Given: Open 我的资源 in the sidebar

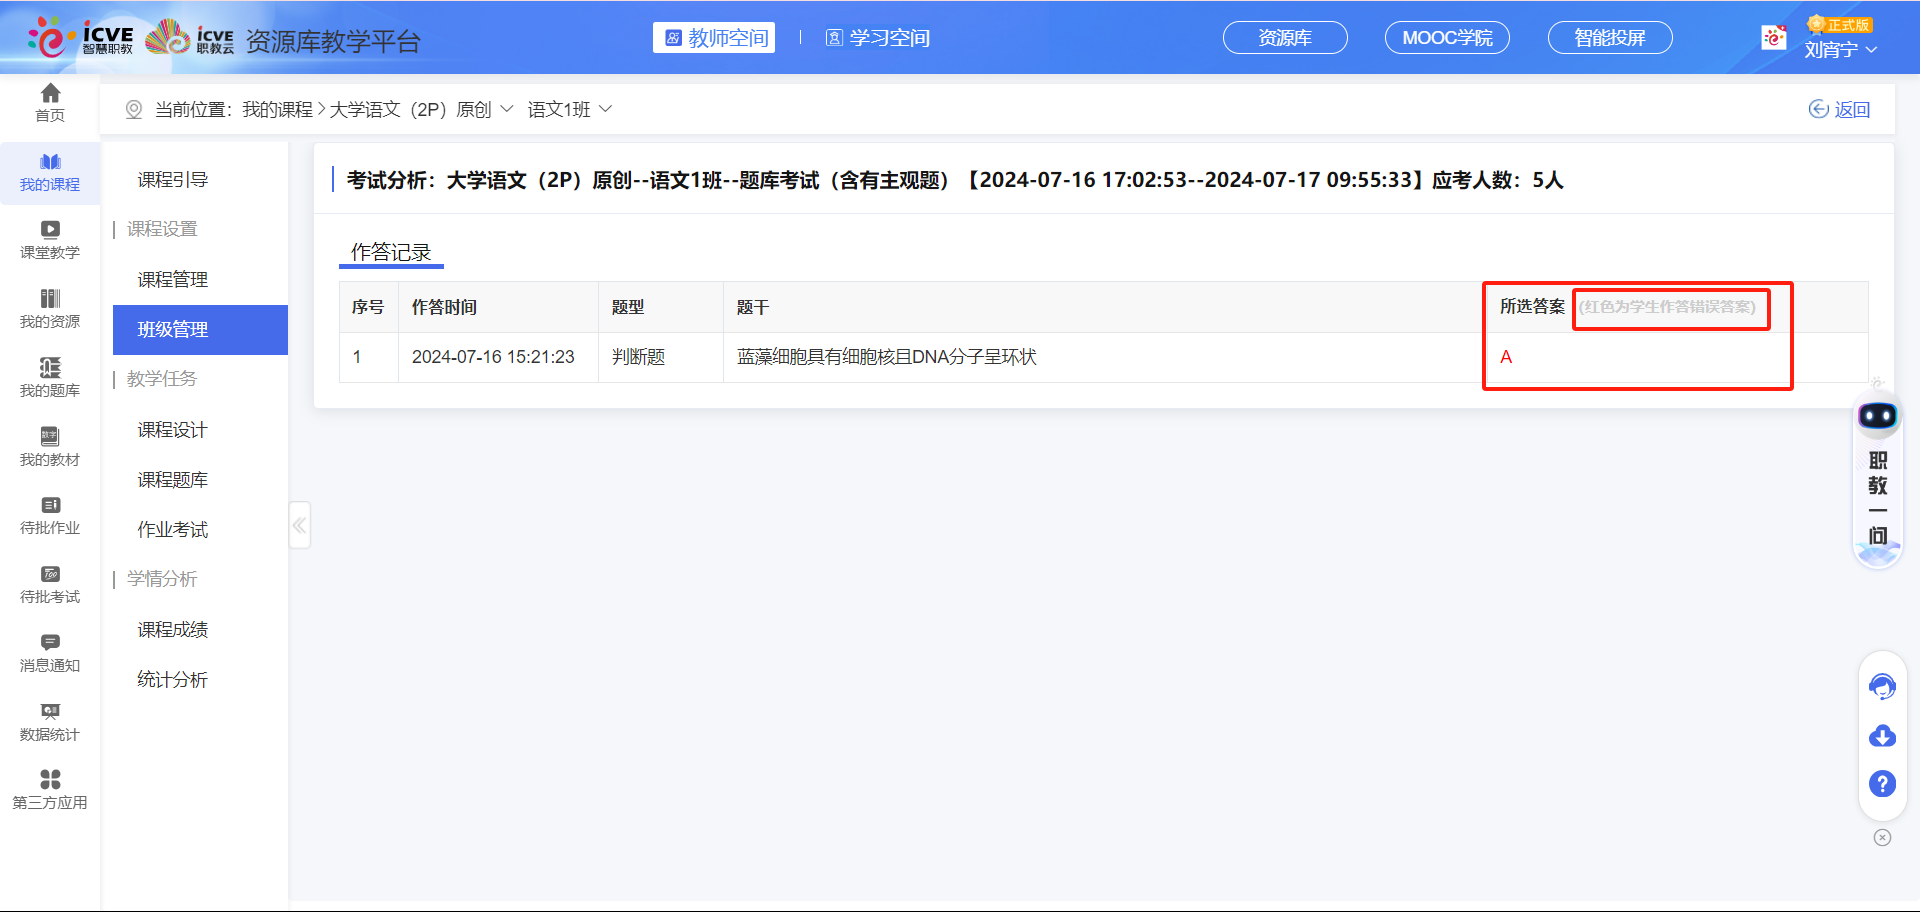Looking at the screenshot, I should click(50, 309).
